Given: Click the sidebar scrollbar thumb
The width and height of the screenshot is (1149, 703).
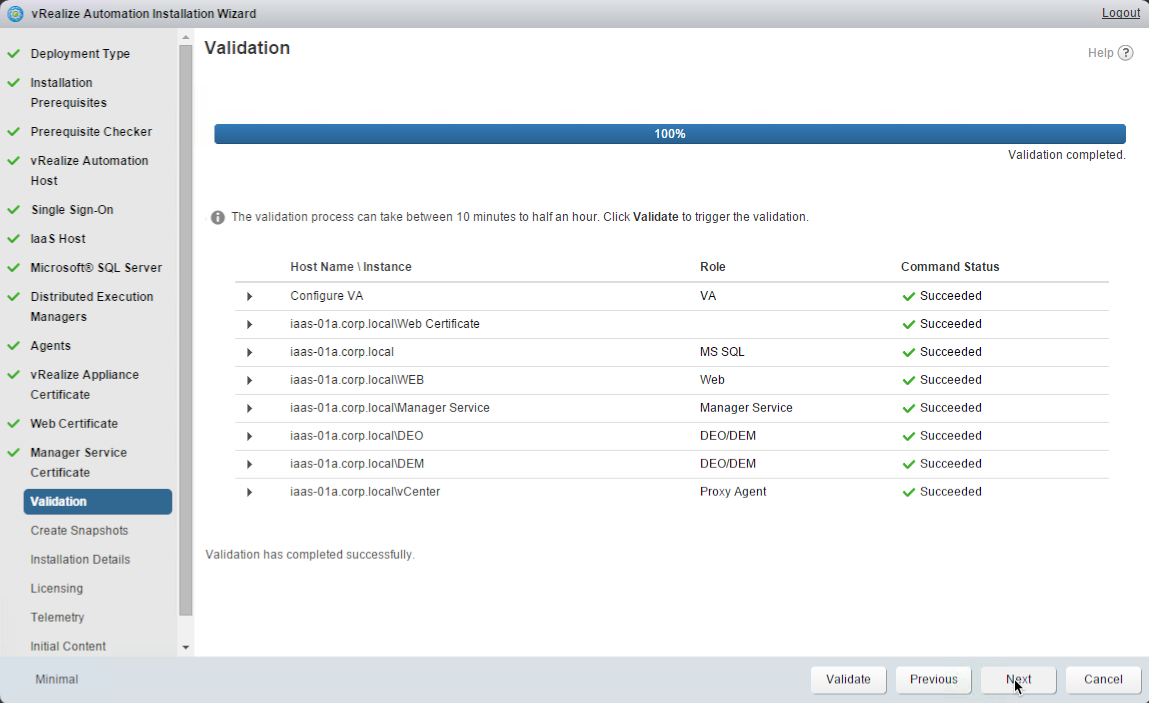Looking at the screenshot, I should point(185,330).
